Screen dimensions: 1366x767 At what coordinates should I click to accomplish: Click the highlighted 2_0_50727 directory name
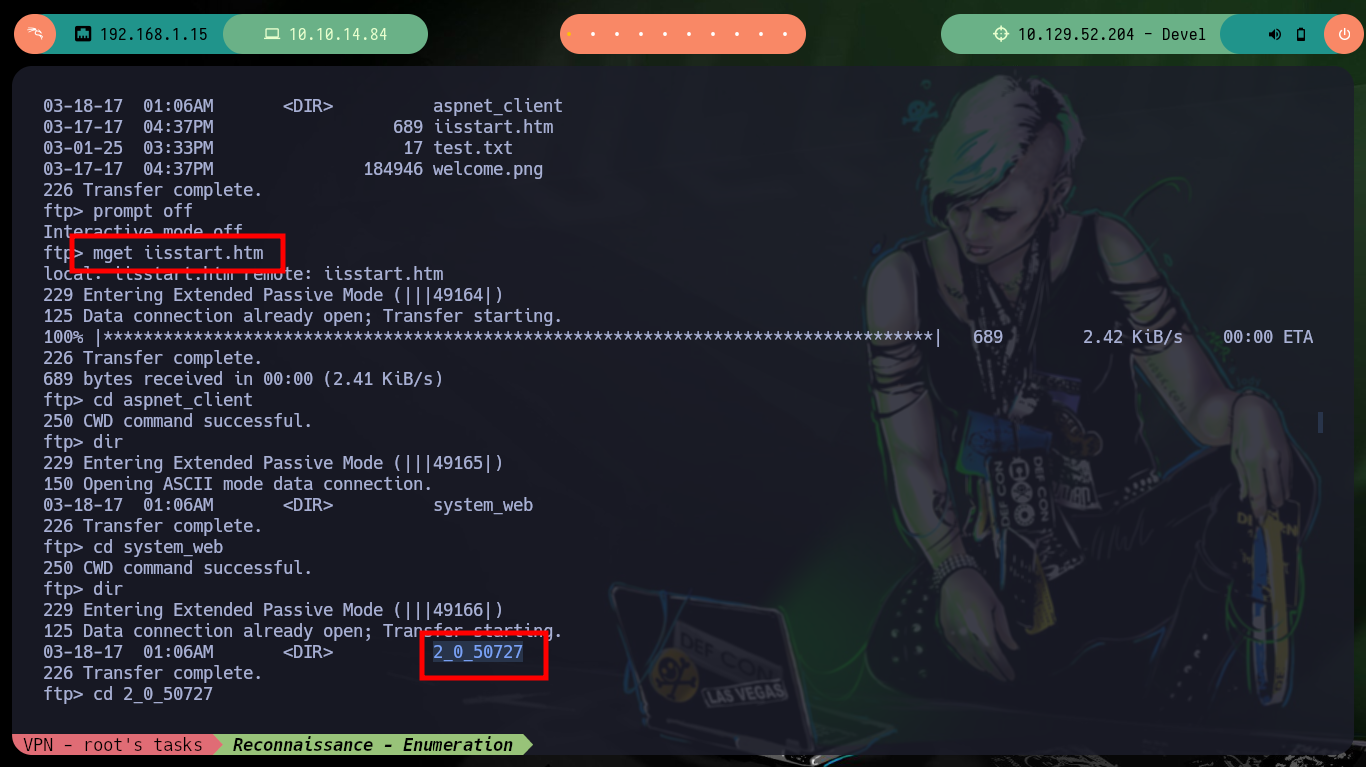click(x=478, y=652)
